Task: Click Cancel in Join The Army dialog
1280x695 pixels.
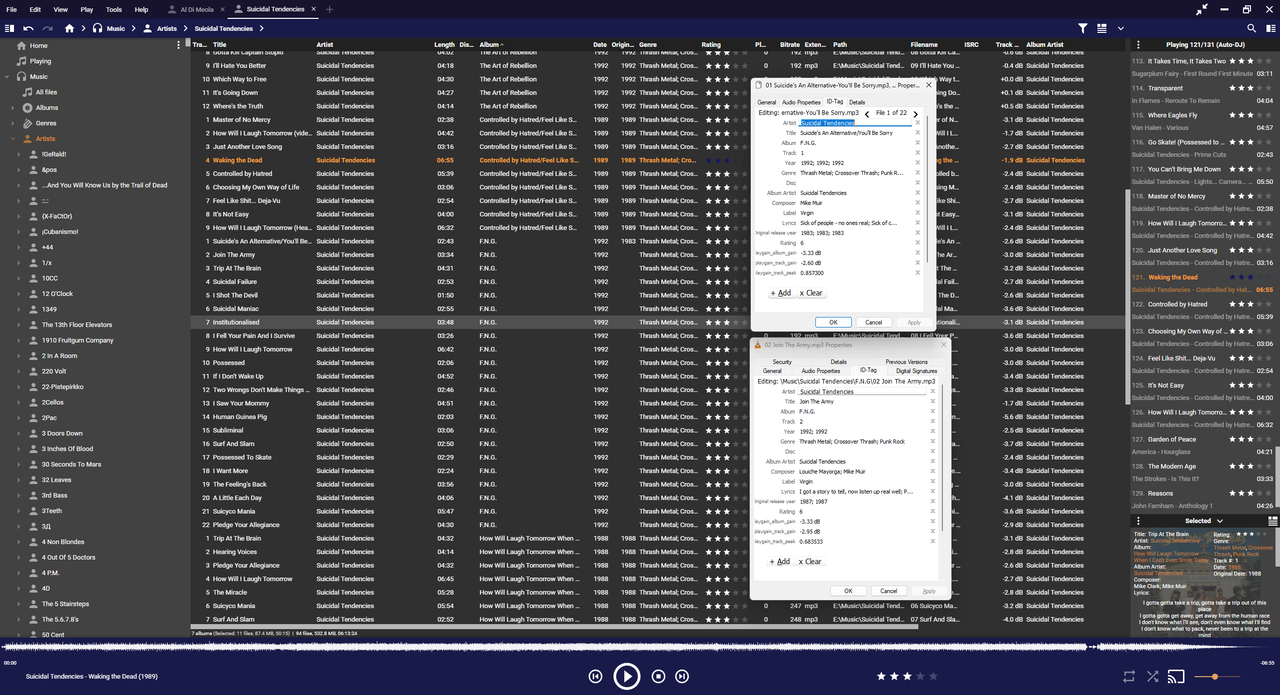Action: (889, 590)
